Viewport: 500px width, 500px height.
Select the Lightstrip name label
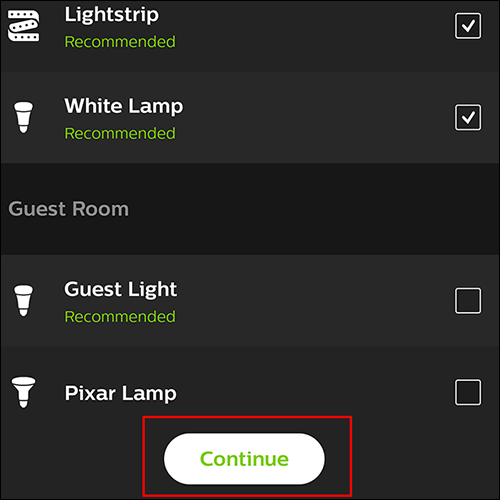112,15
